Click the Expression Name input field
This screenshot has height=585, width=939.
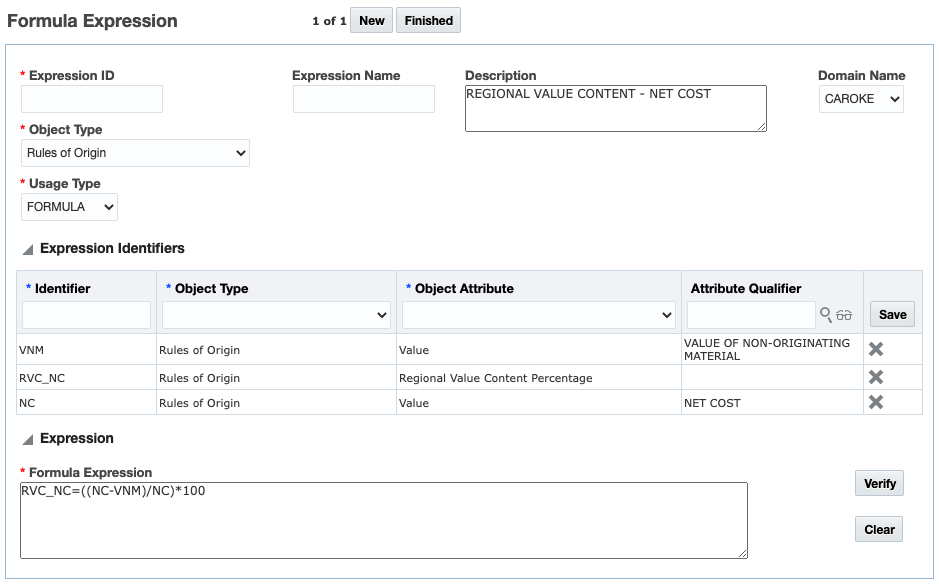click(363, 99)
